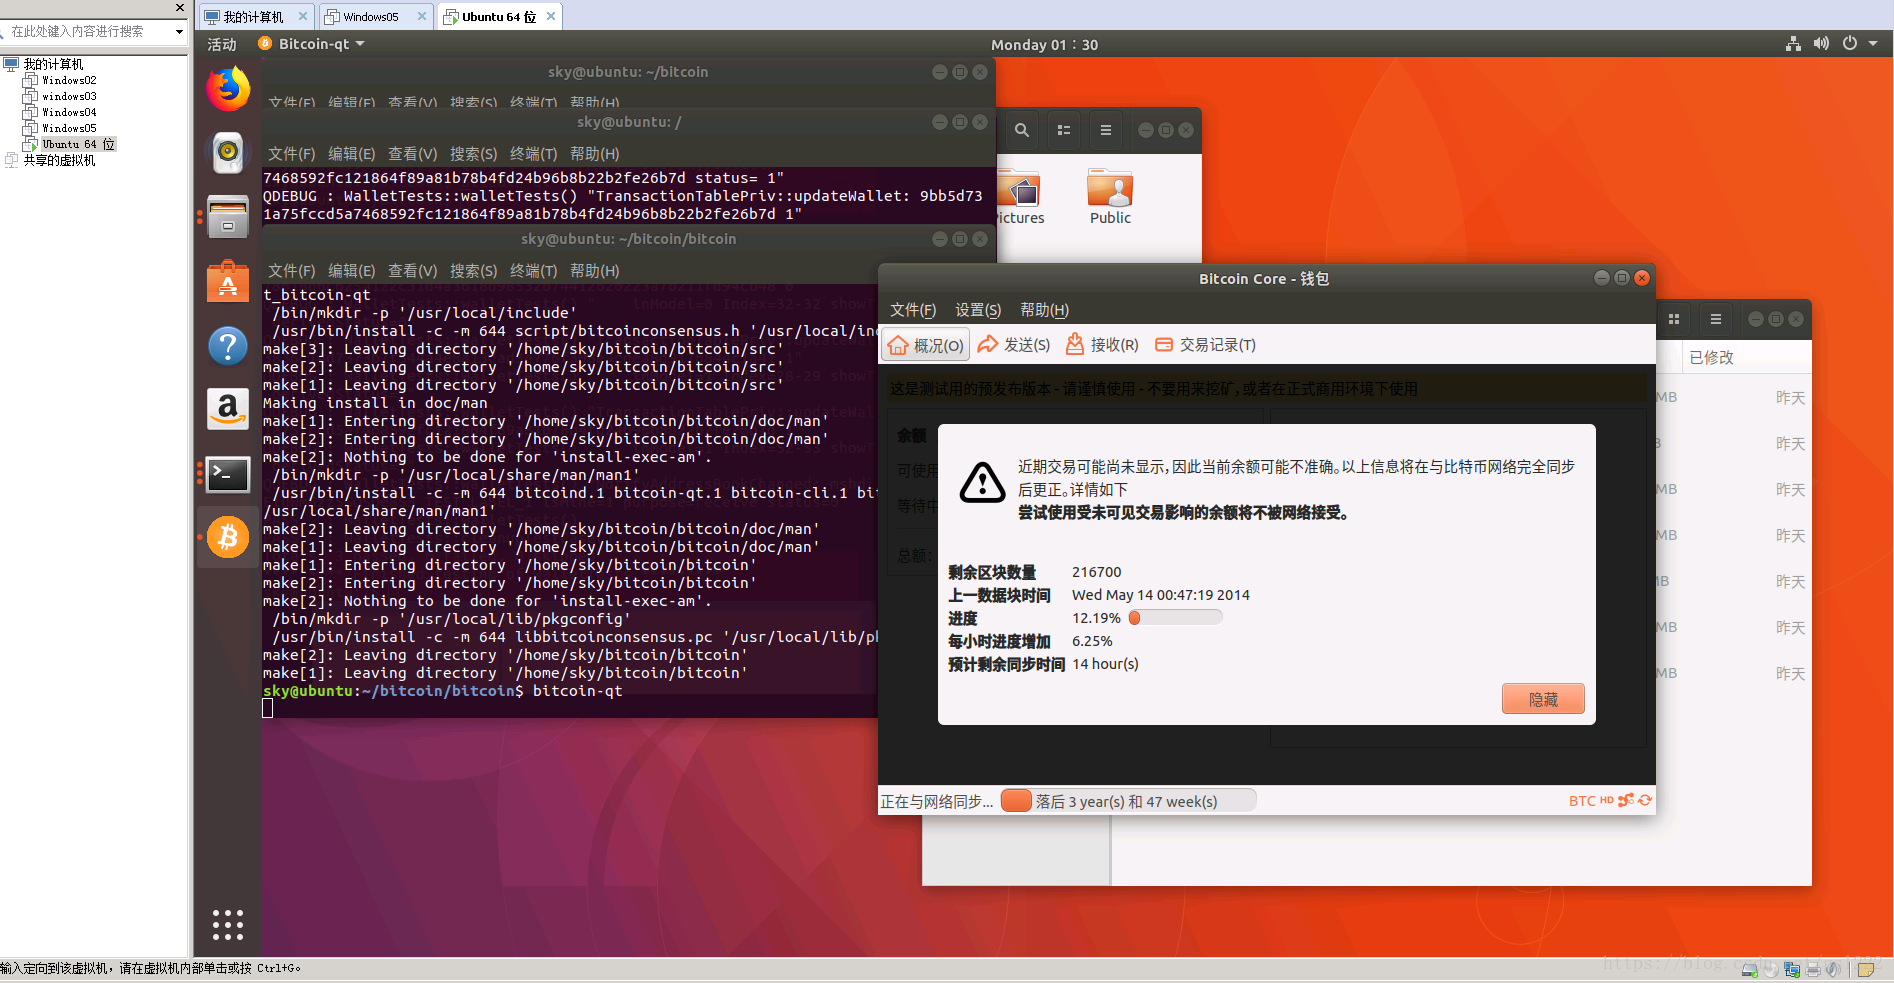Open 终端(T) menu in bitcoin/bitcoin terminal

point(533,271)
